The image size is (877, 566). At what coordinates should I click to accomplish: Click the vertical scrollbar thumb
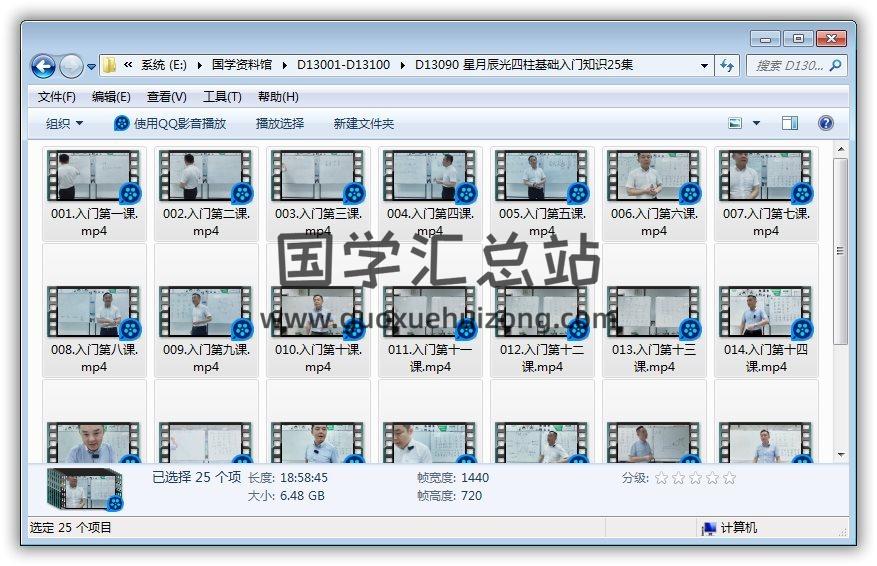point(840,251)
